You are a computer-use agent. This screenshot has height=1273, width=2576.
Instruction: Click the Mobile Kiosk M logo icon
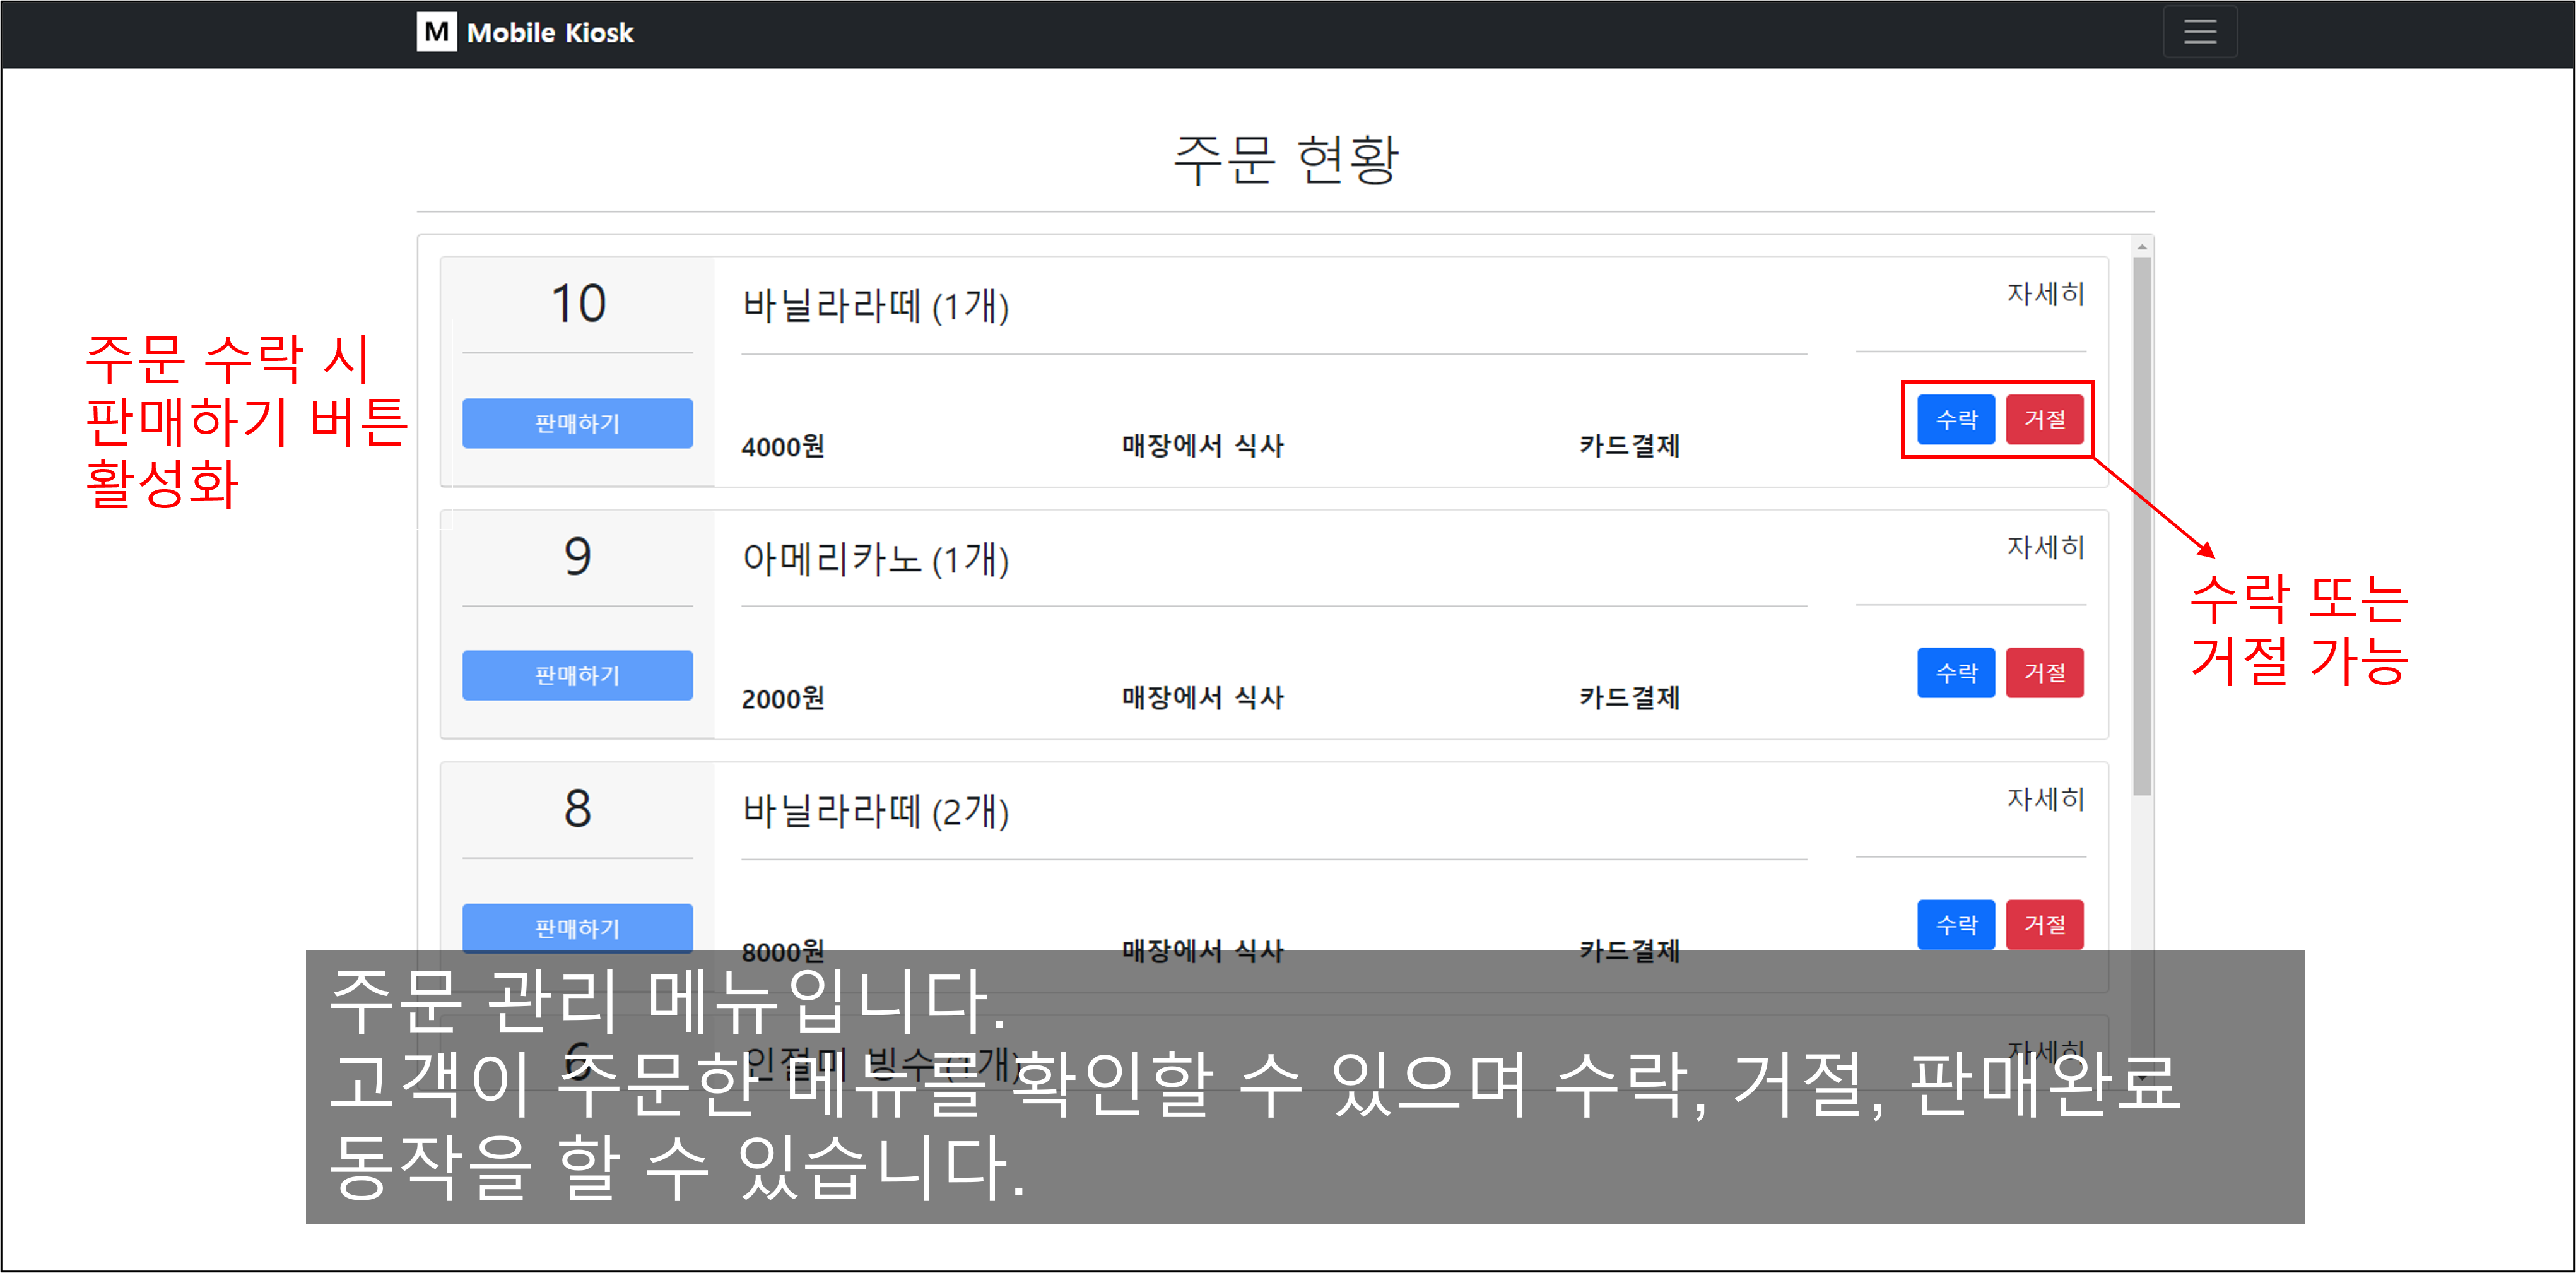pos(436,32)
